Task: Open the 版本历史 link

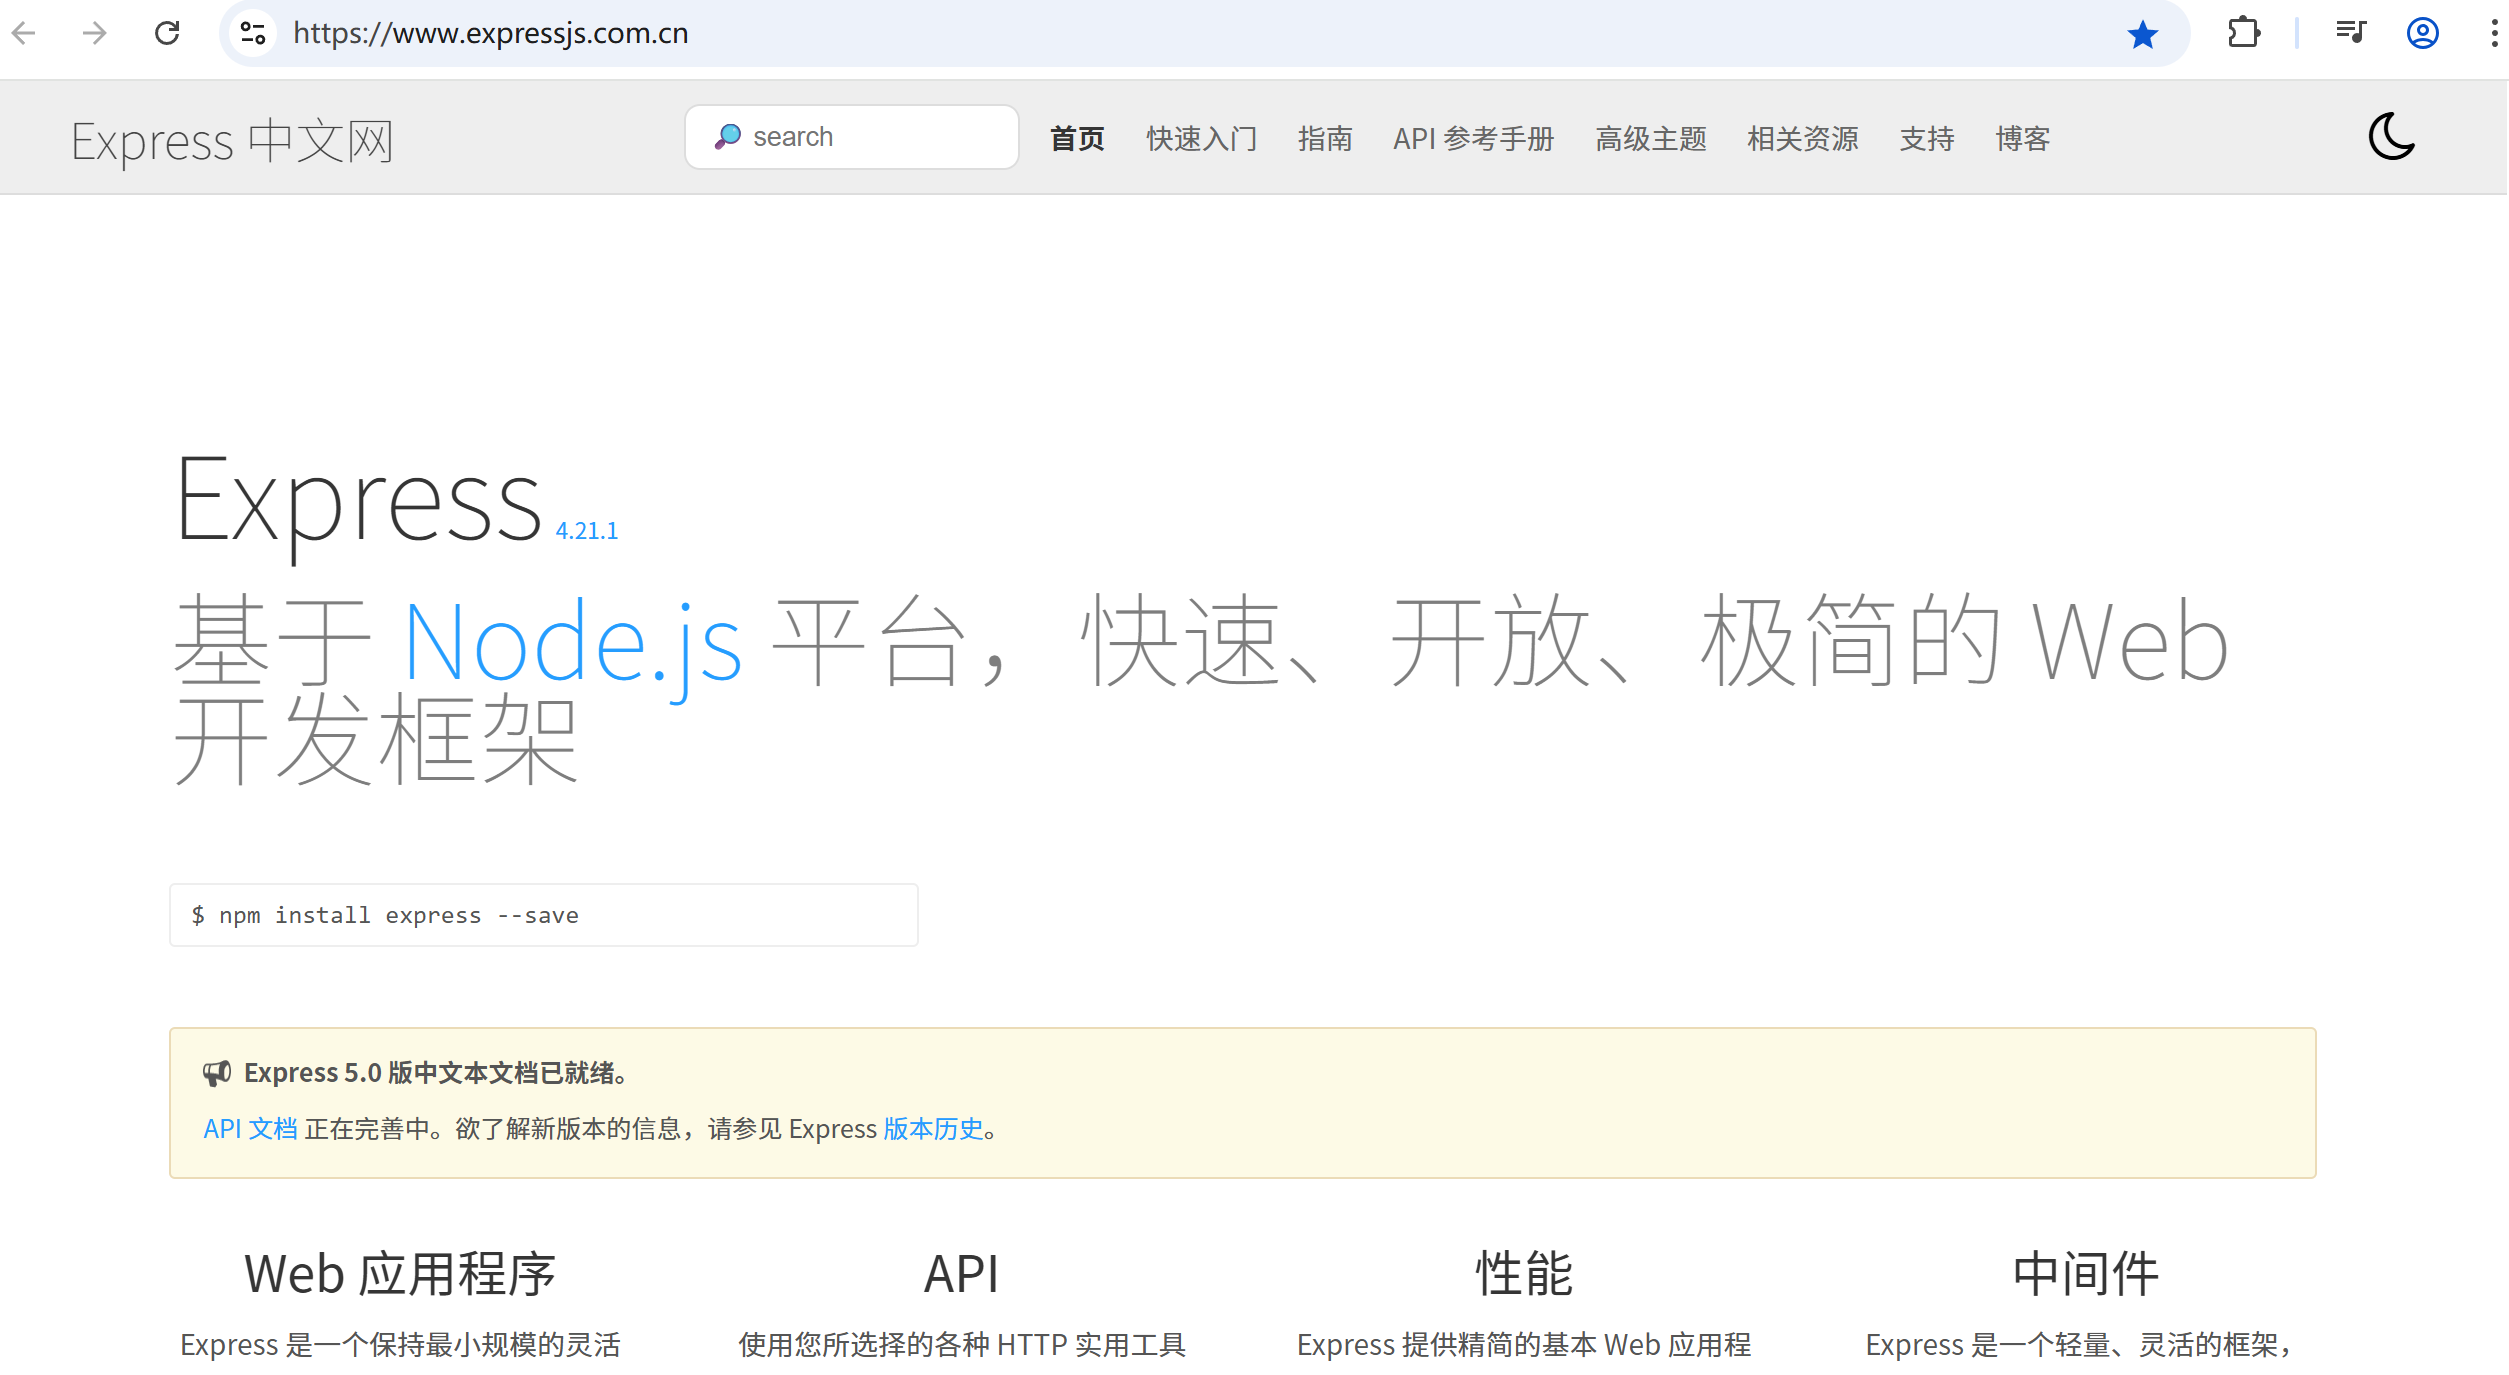Action: click(x=933, y=1129)
